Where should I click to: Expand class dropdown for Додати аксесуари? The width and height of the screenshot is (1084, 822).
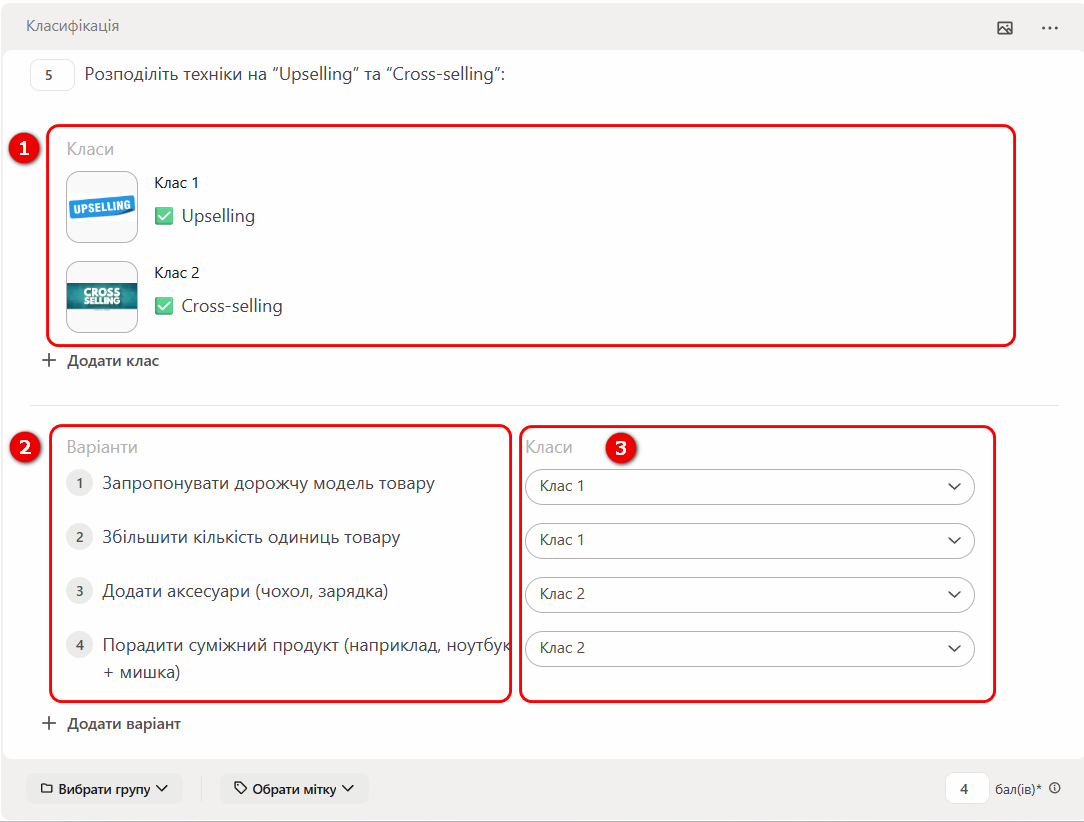tap(749, 594)
